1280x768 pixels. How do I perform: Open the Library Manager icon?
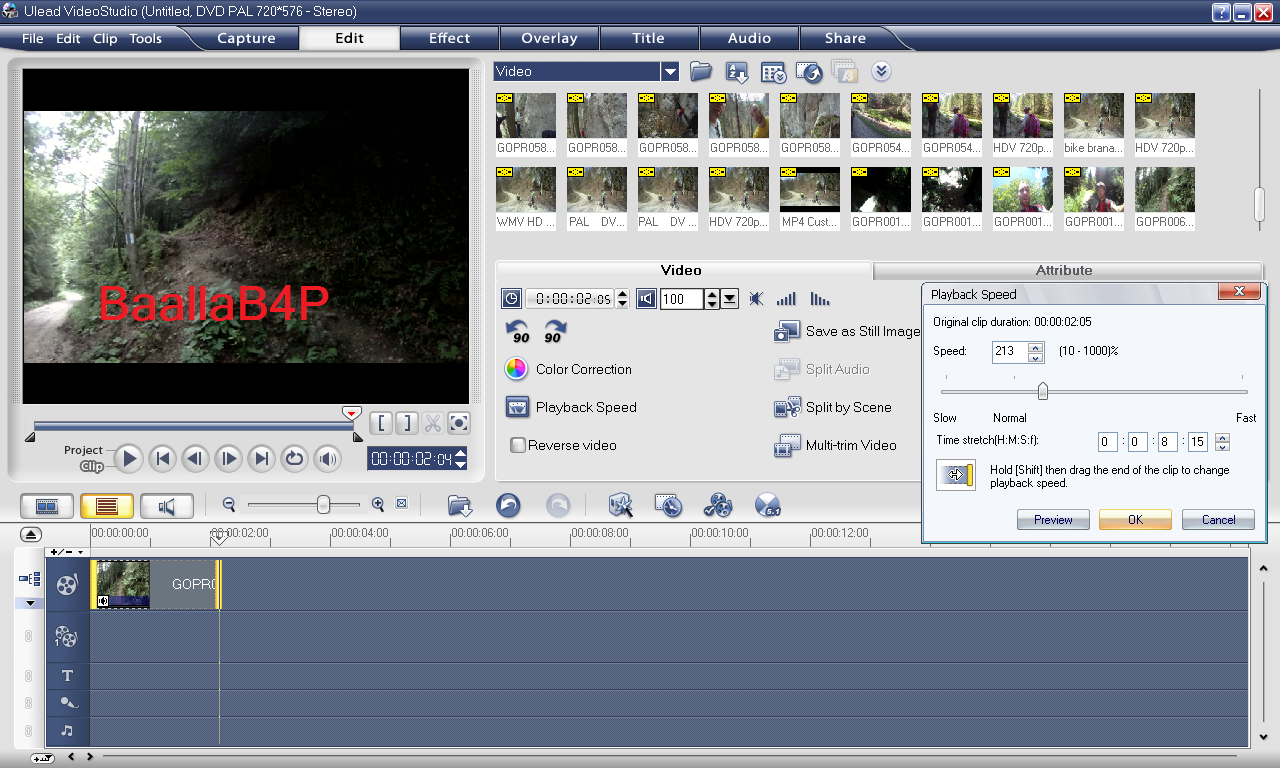pyautogui.click(x=773, y=72)
